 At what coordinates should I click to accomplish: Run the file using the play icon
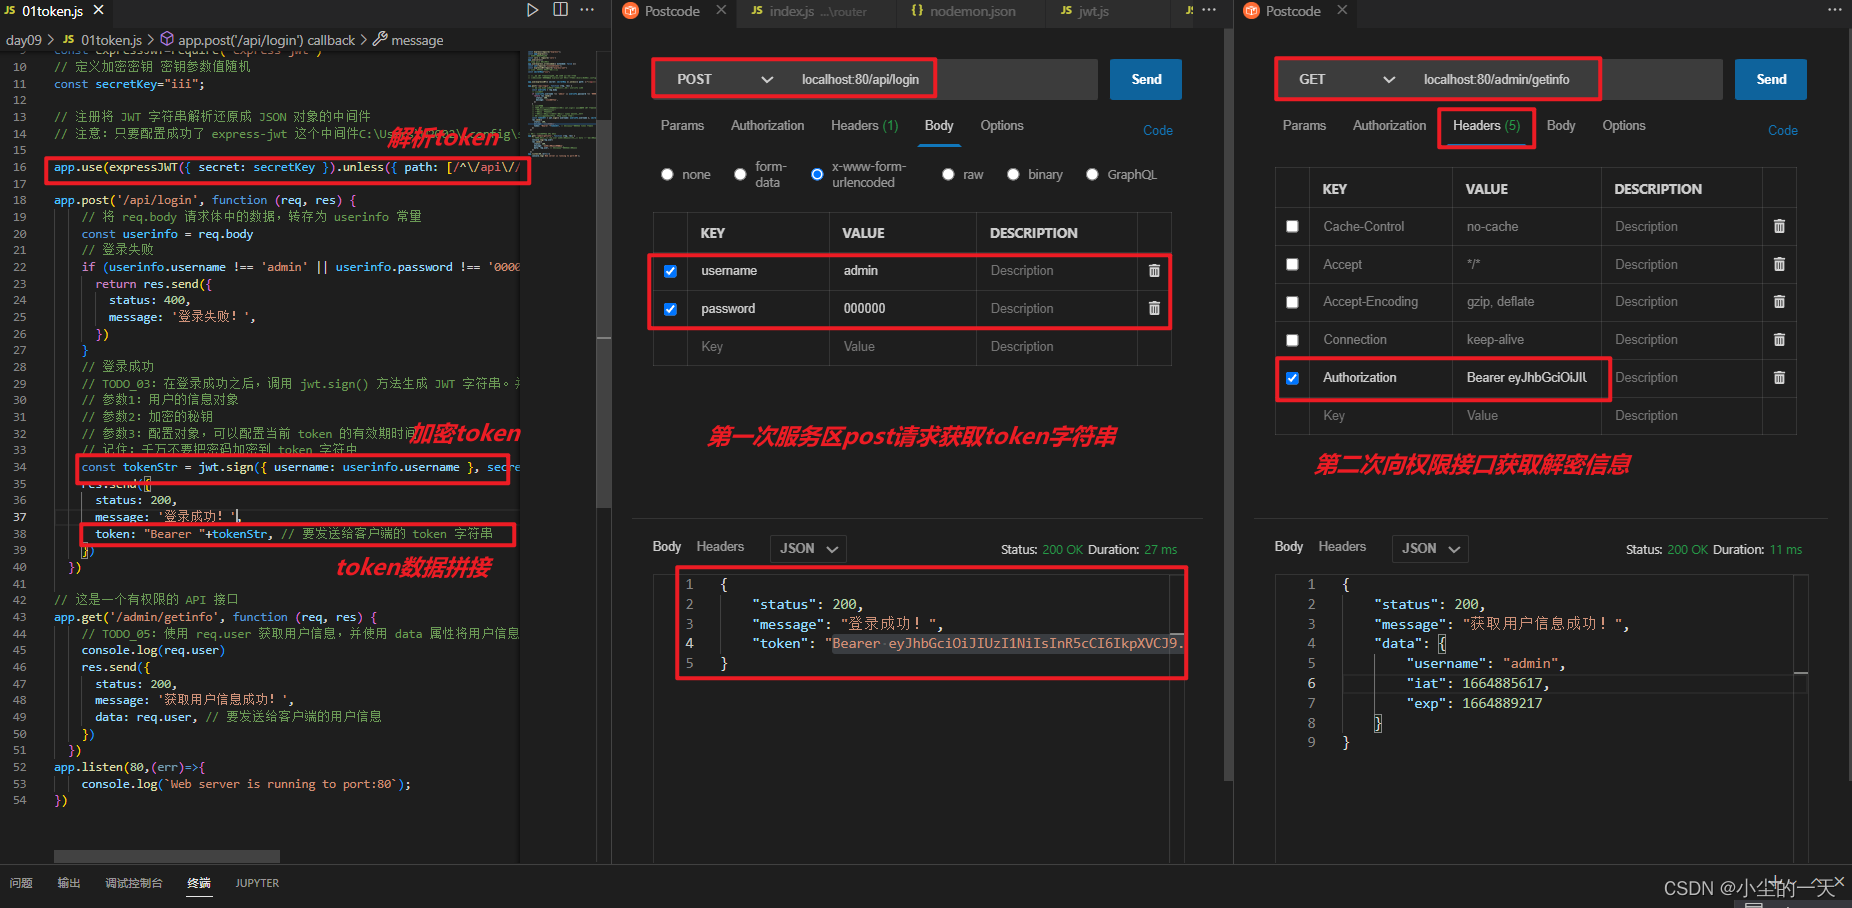click(x=533, y=11)
